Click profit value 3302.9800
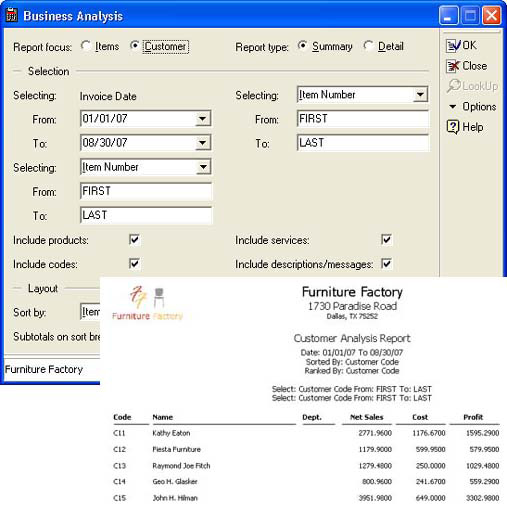Image resolution: width=507 pixels, height=507 pixels. (x=482, y=498)
